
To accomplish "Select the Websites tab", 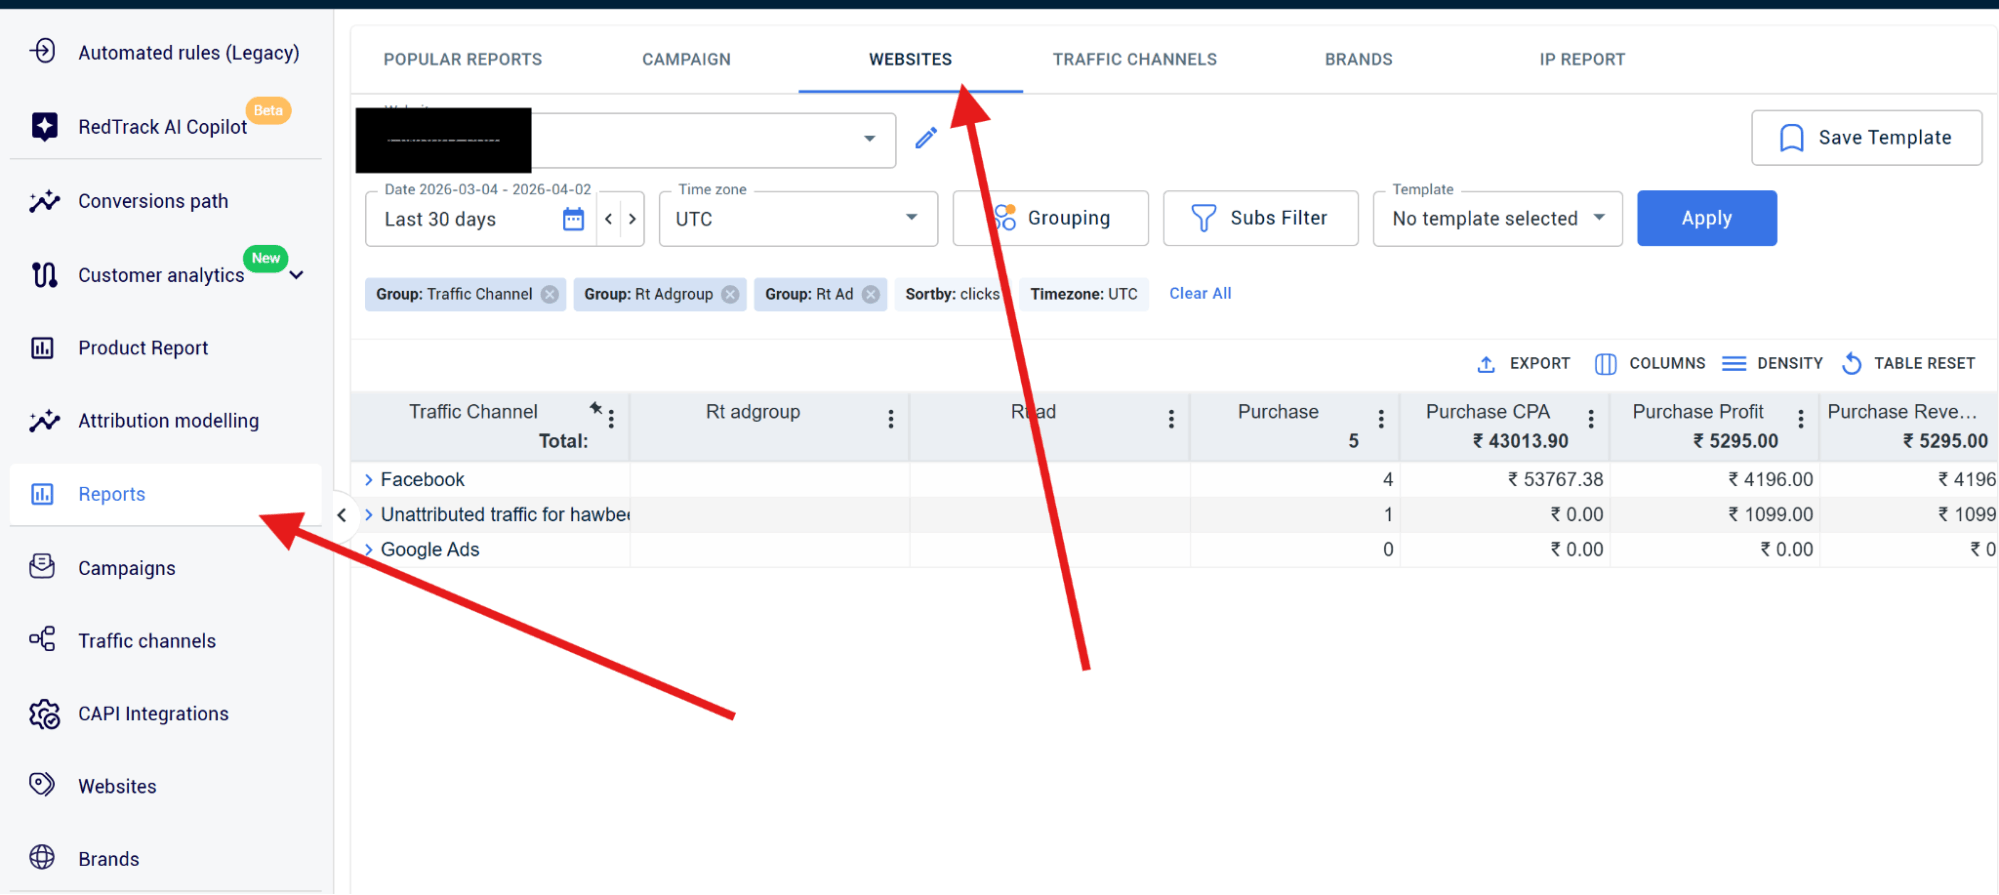I will point(910,59).
